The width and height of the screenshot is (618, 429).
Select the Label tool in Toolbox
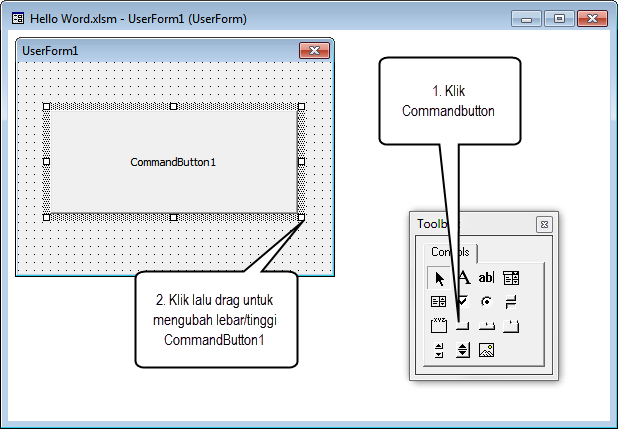(x=463, y=277)
